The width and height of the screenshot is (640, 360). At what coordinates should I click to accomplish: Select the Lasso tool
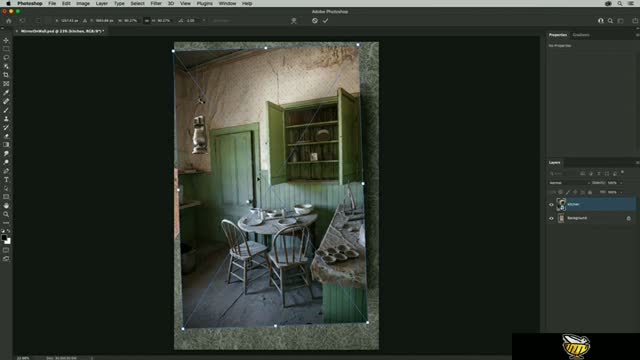(x=6, y=58)
